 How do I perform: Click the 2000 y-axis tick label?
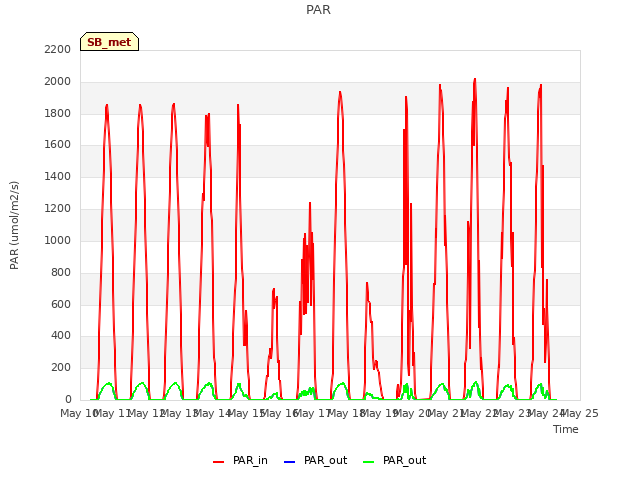[x=58, y=82]
